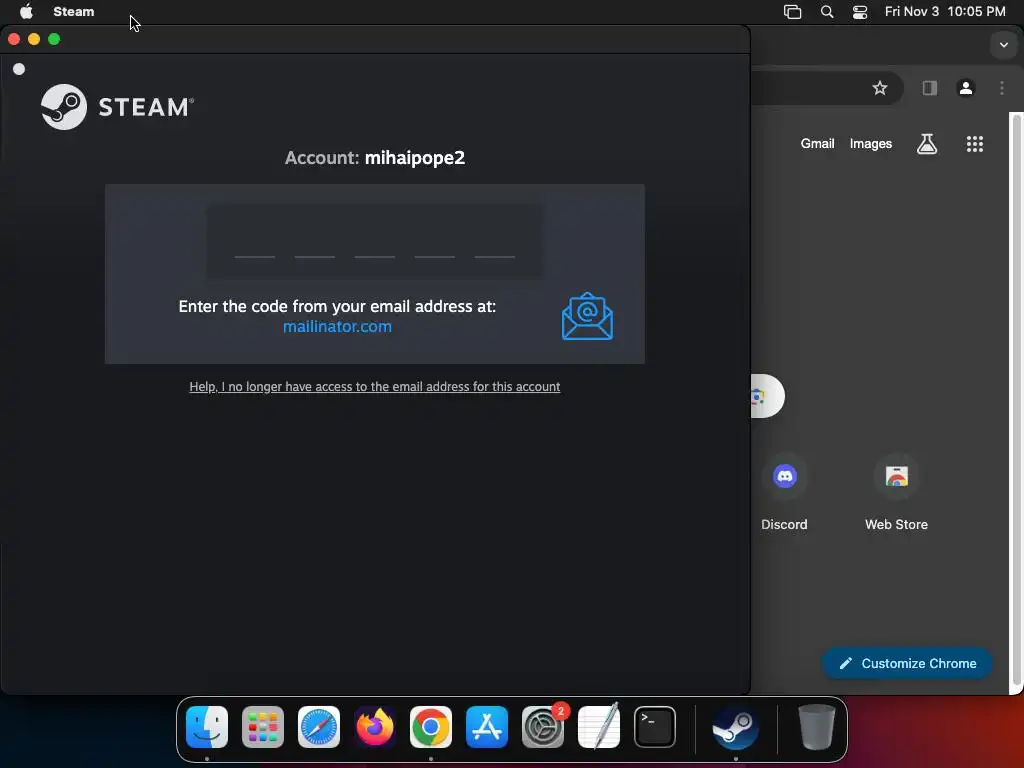Open the Google apps grid in Chrome

(x=974, y=144)
